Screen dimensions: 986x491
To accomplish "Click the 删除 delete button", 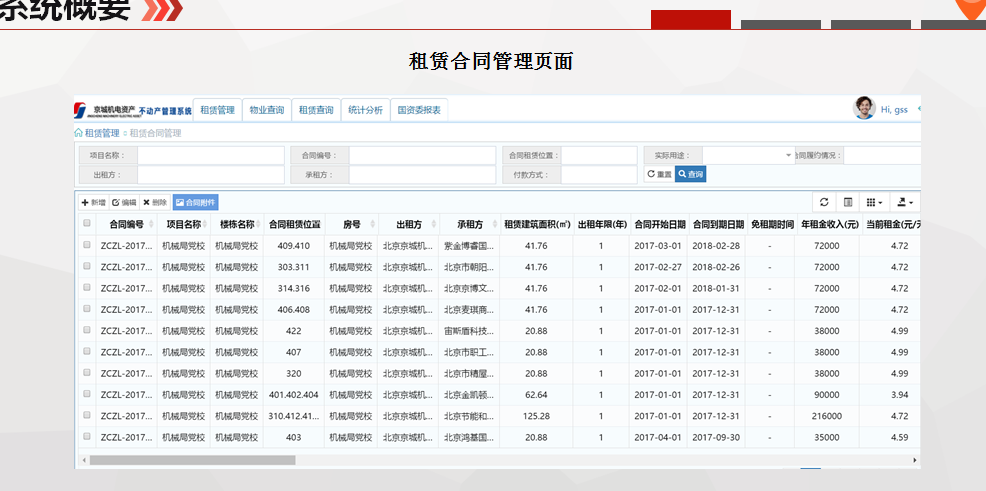I will click(155, 202).
